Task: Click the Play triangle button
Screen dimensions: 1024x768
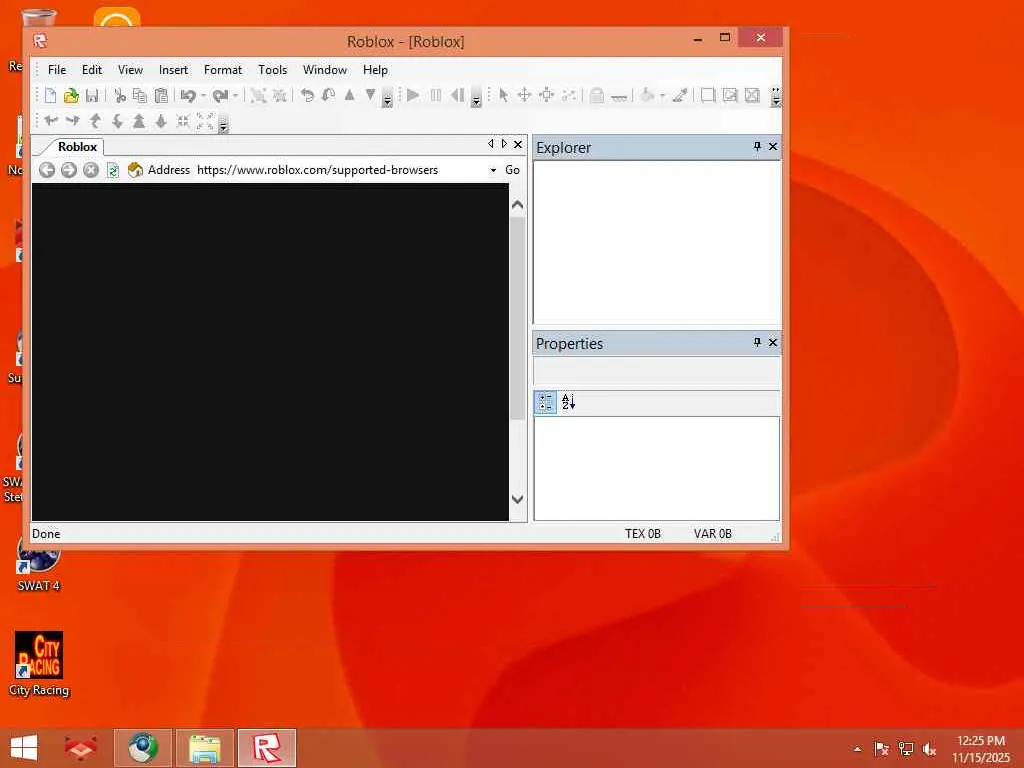Action: tap(413, 95)
